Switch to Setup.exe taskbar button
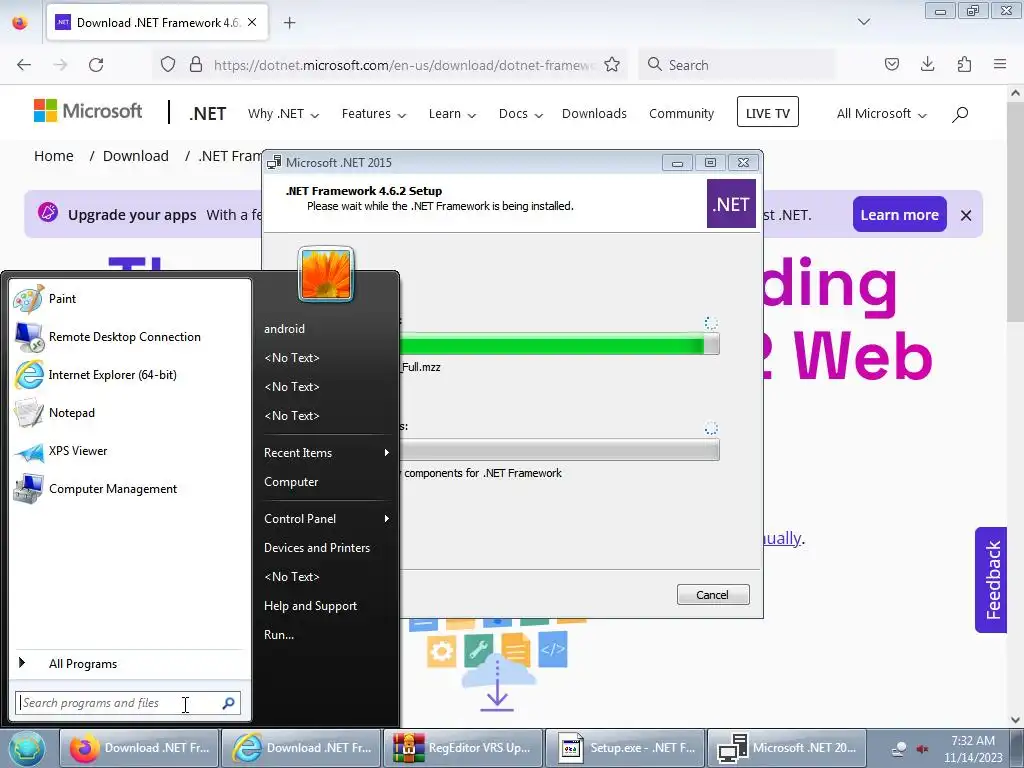Viewport: 1024px width, 768px height. pyautogui.click(x=624, y=748)
